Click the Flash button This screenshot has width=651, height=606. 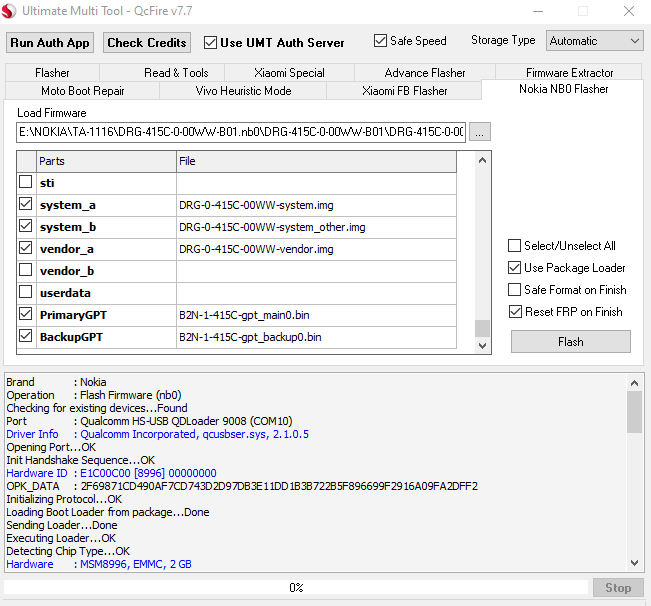pos(571,342)
